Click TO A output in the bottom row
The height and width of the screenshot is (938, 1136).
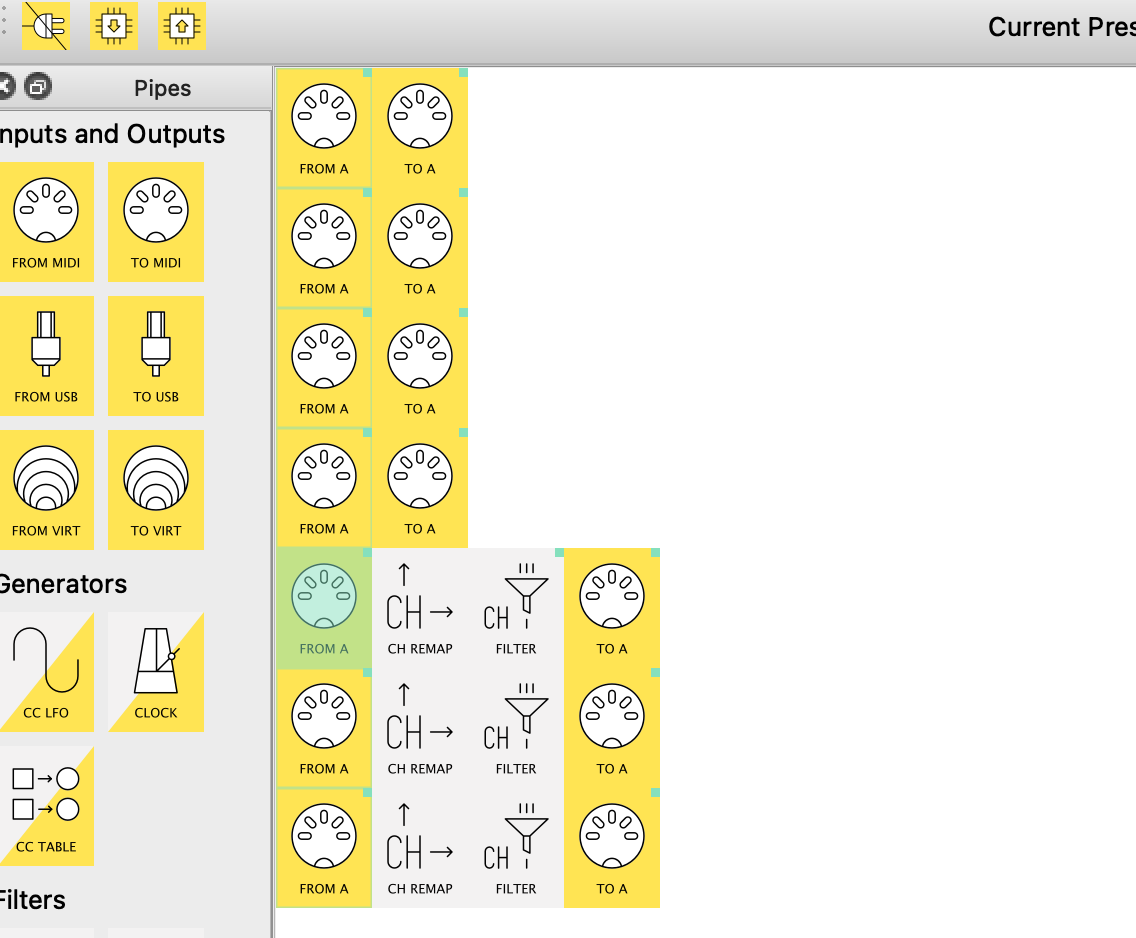click(x=612, y=848)
